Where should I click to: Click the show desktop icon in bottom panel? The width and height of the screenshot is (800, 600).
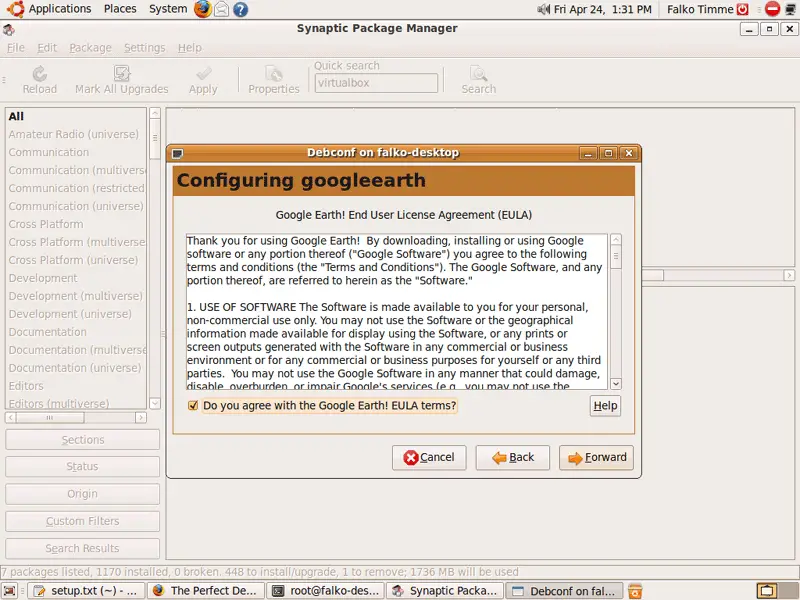(x=10, y=591)
